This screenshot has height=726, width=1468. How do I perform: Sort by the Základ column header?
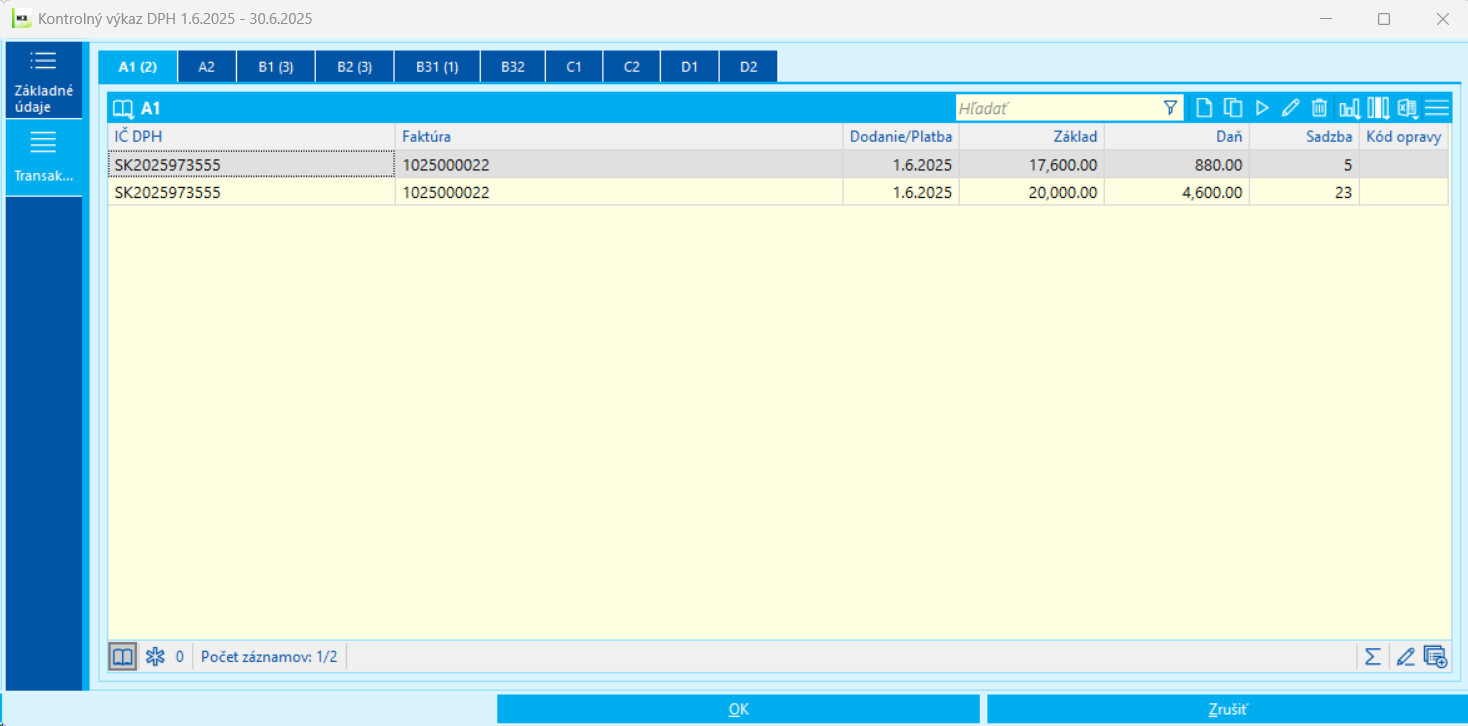1032,137
